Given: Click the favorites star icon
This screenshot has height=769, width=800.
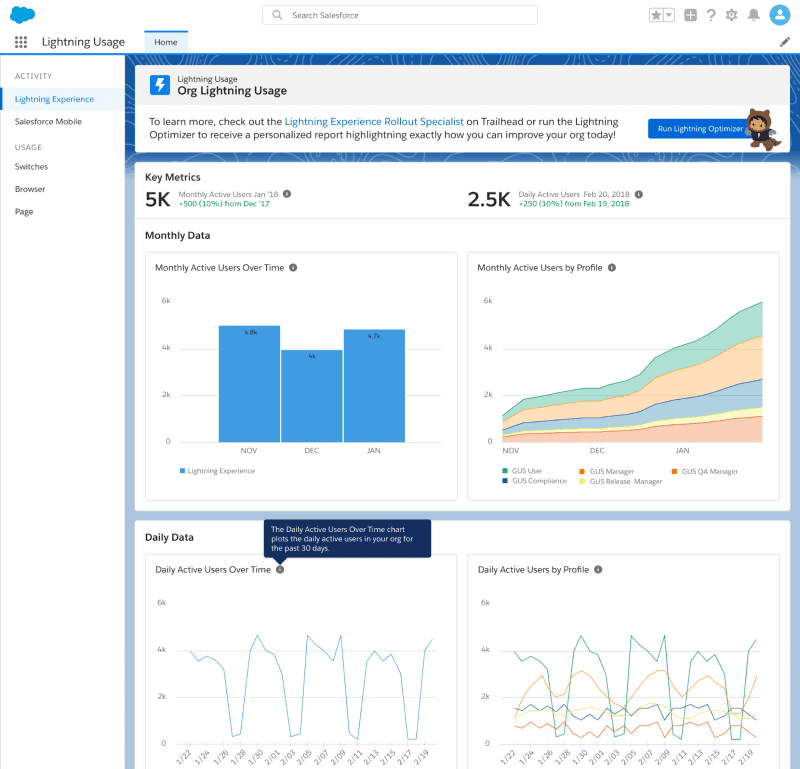Looking at the screenshot, I should coord(656,15).
